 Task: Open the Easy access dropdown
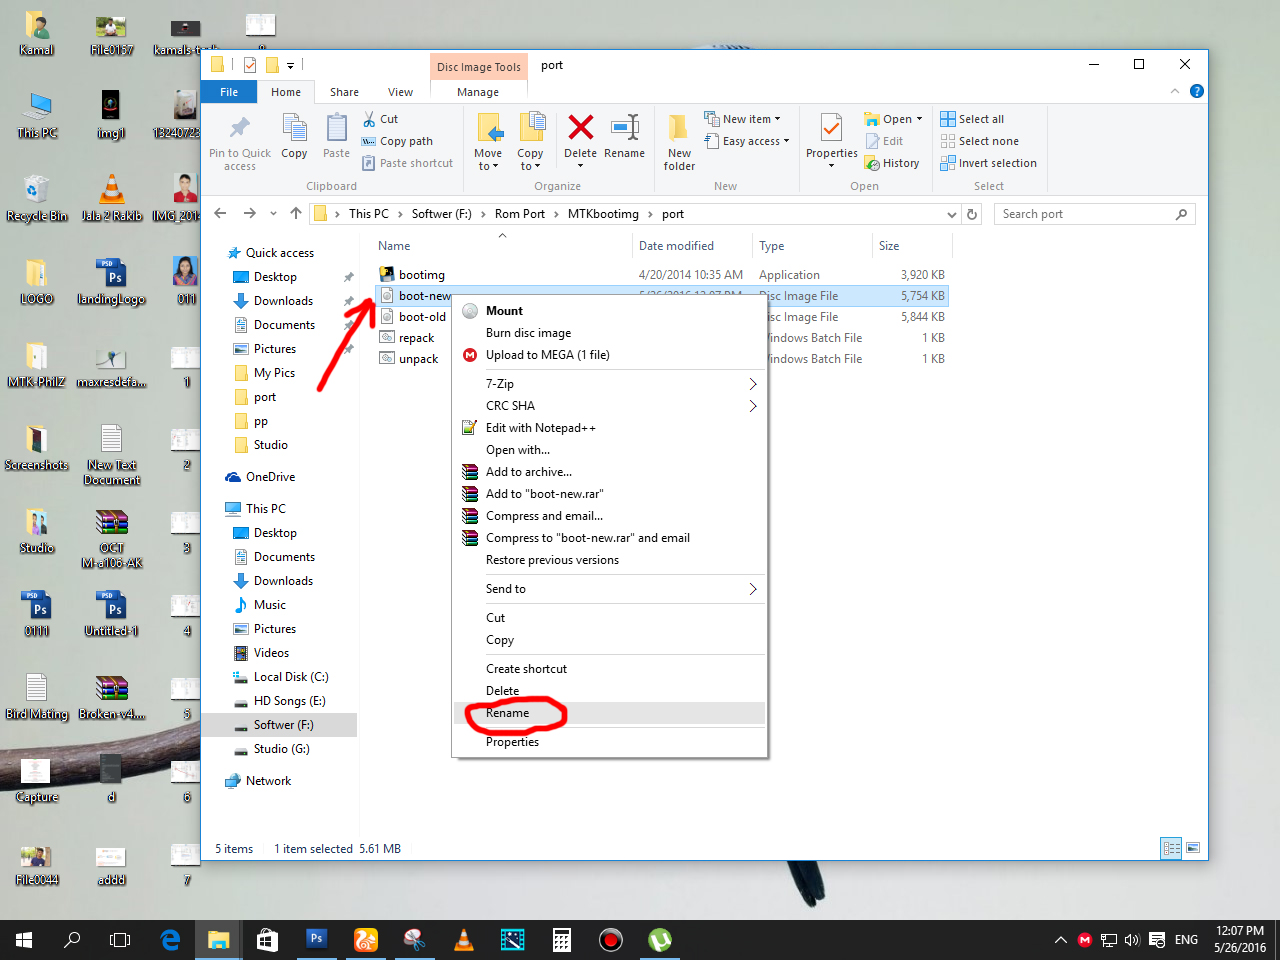[x=747, y=141]
